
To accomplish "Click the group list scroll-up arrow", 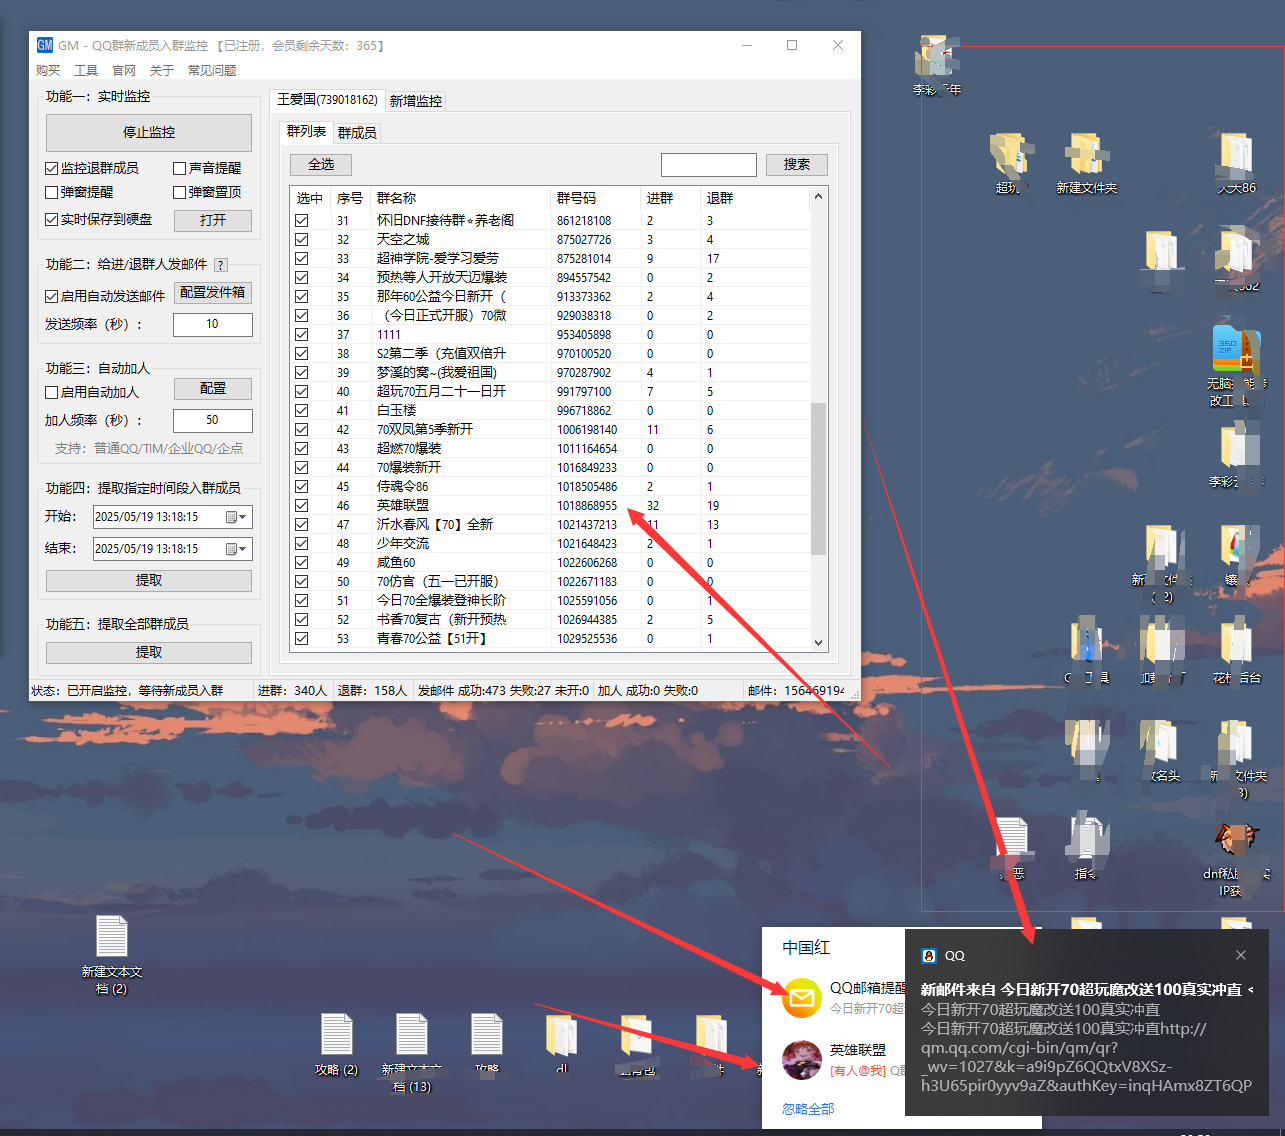I will pyautogui.click(x=818, y=196).
